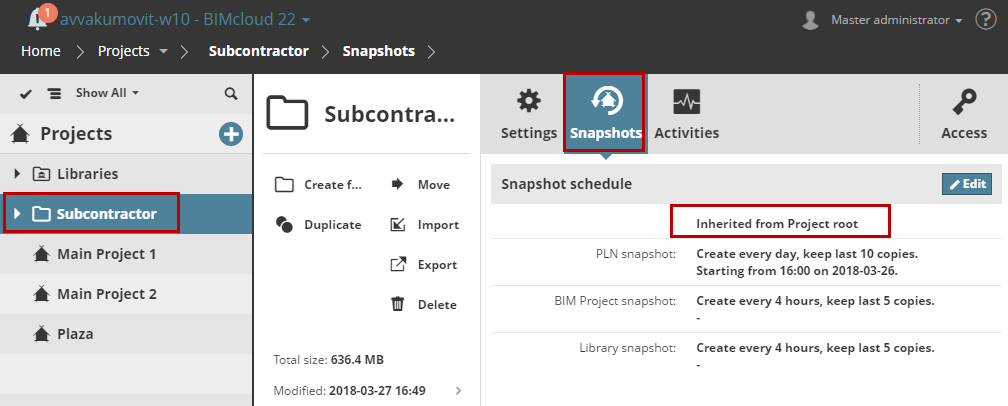The image size is (1008, 406).
Task: Click the add project plus icon
Action: tap(231, 133)
